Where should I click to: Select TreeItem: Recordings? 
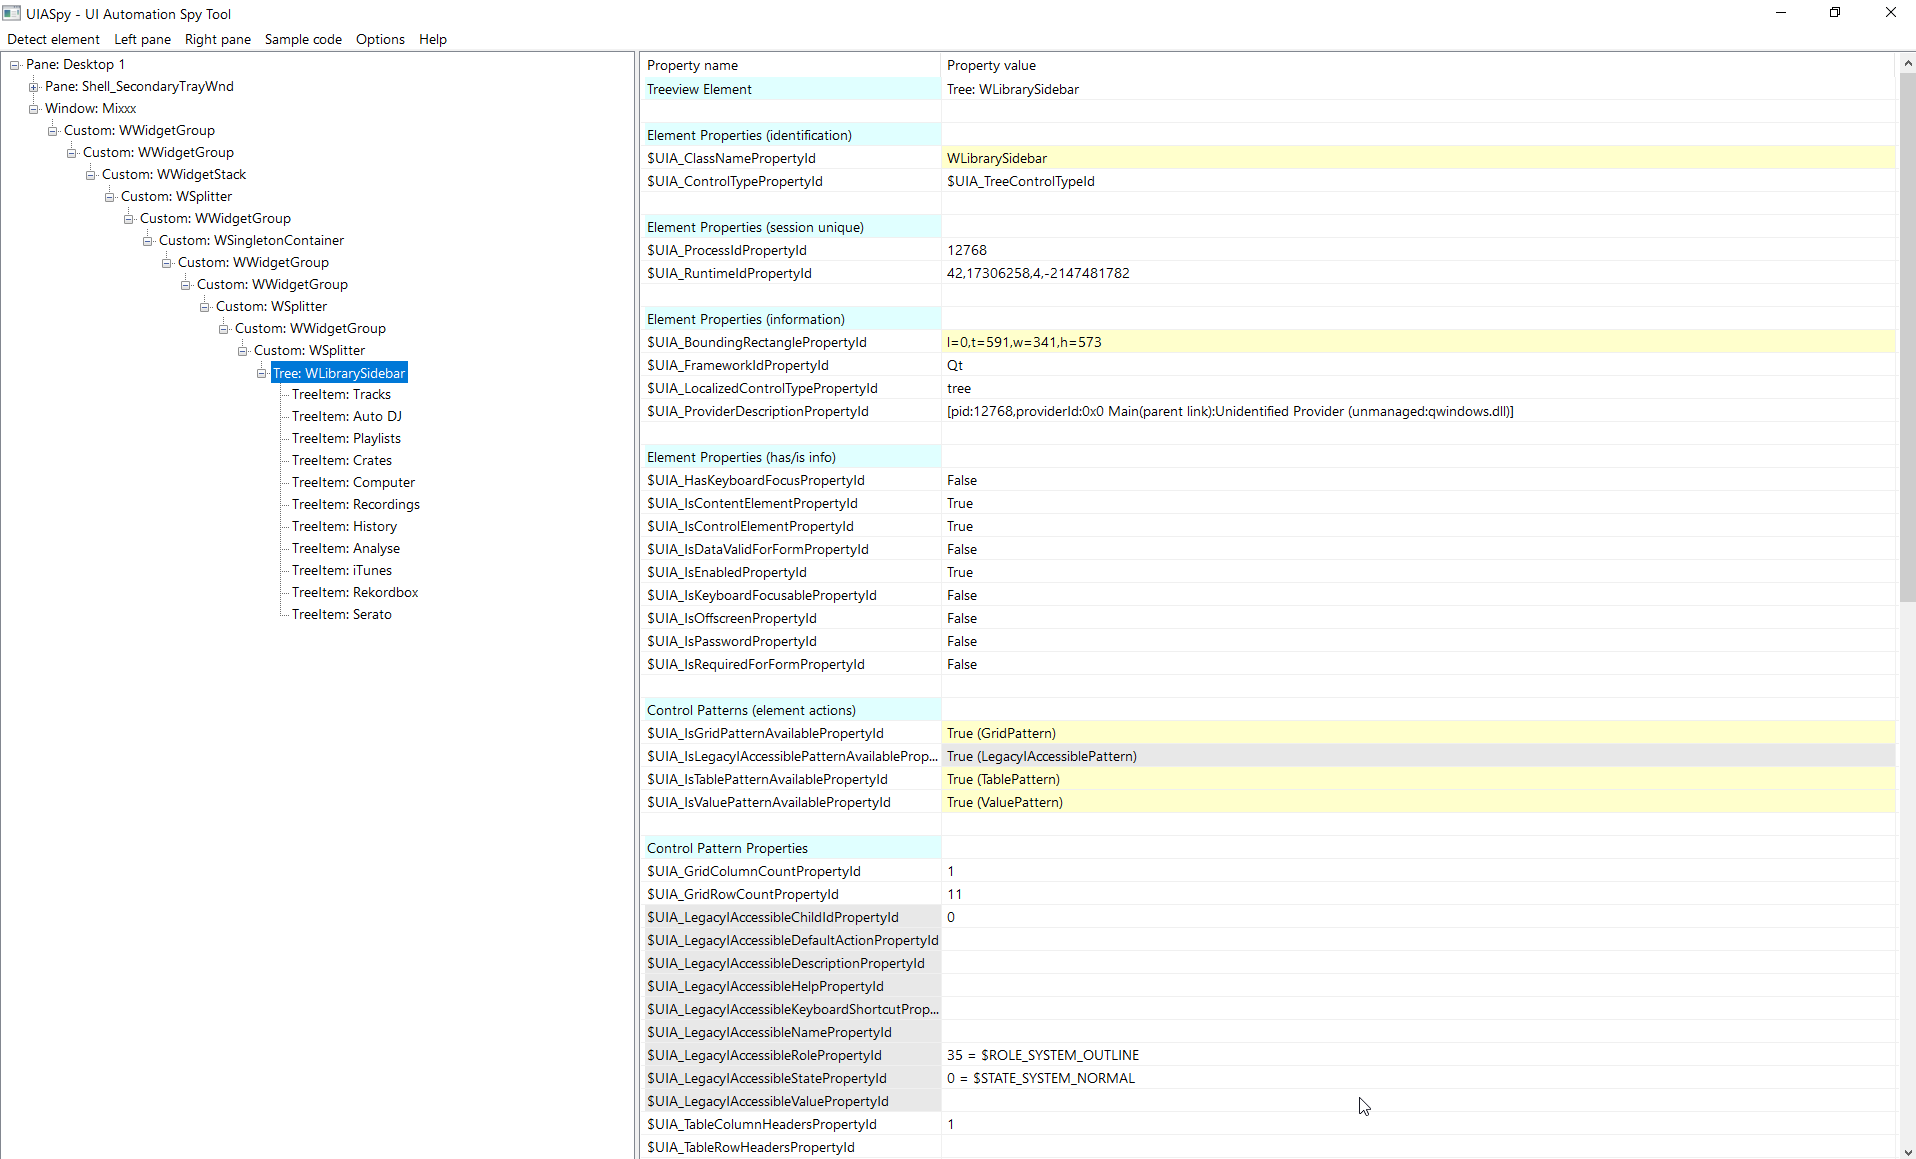click(x=355, y=505)
